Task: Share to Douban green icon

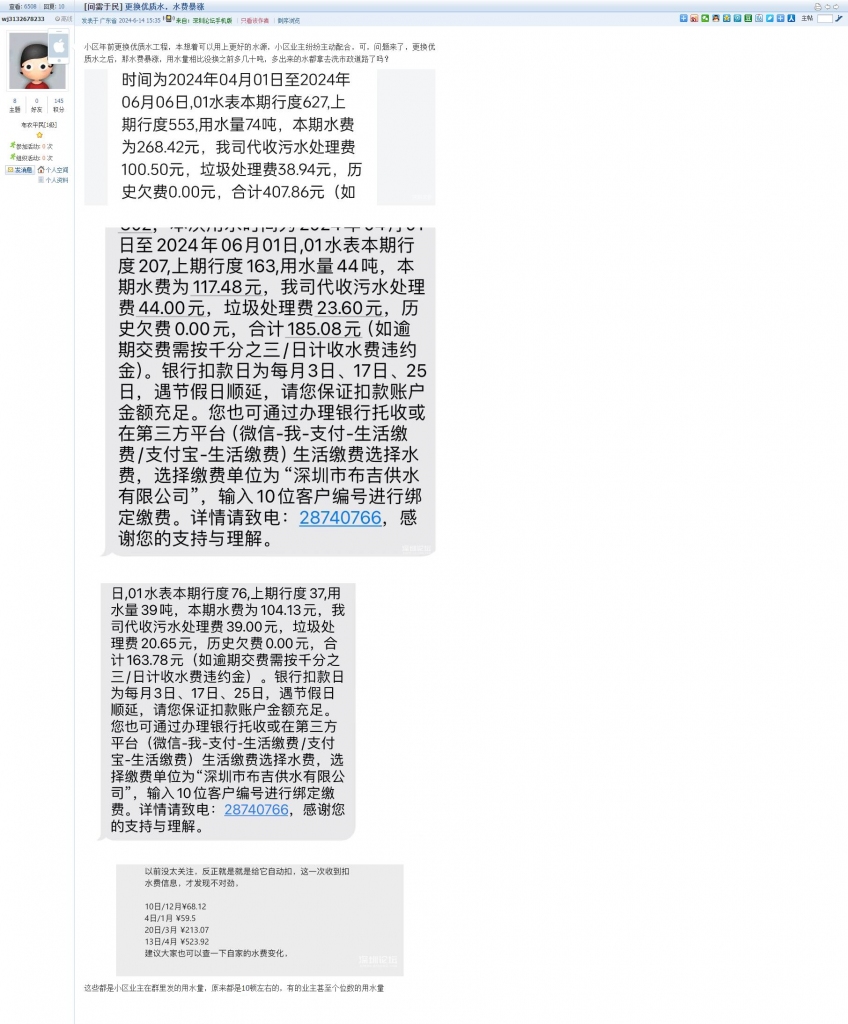Action: (748, 18)
